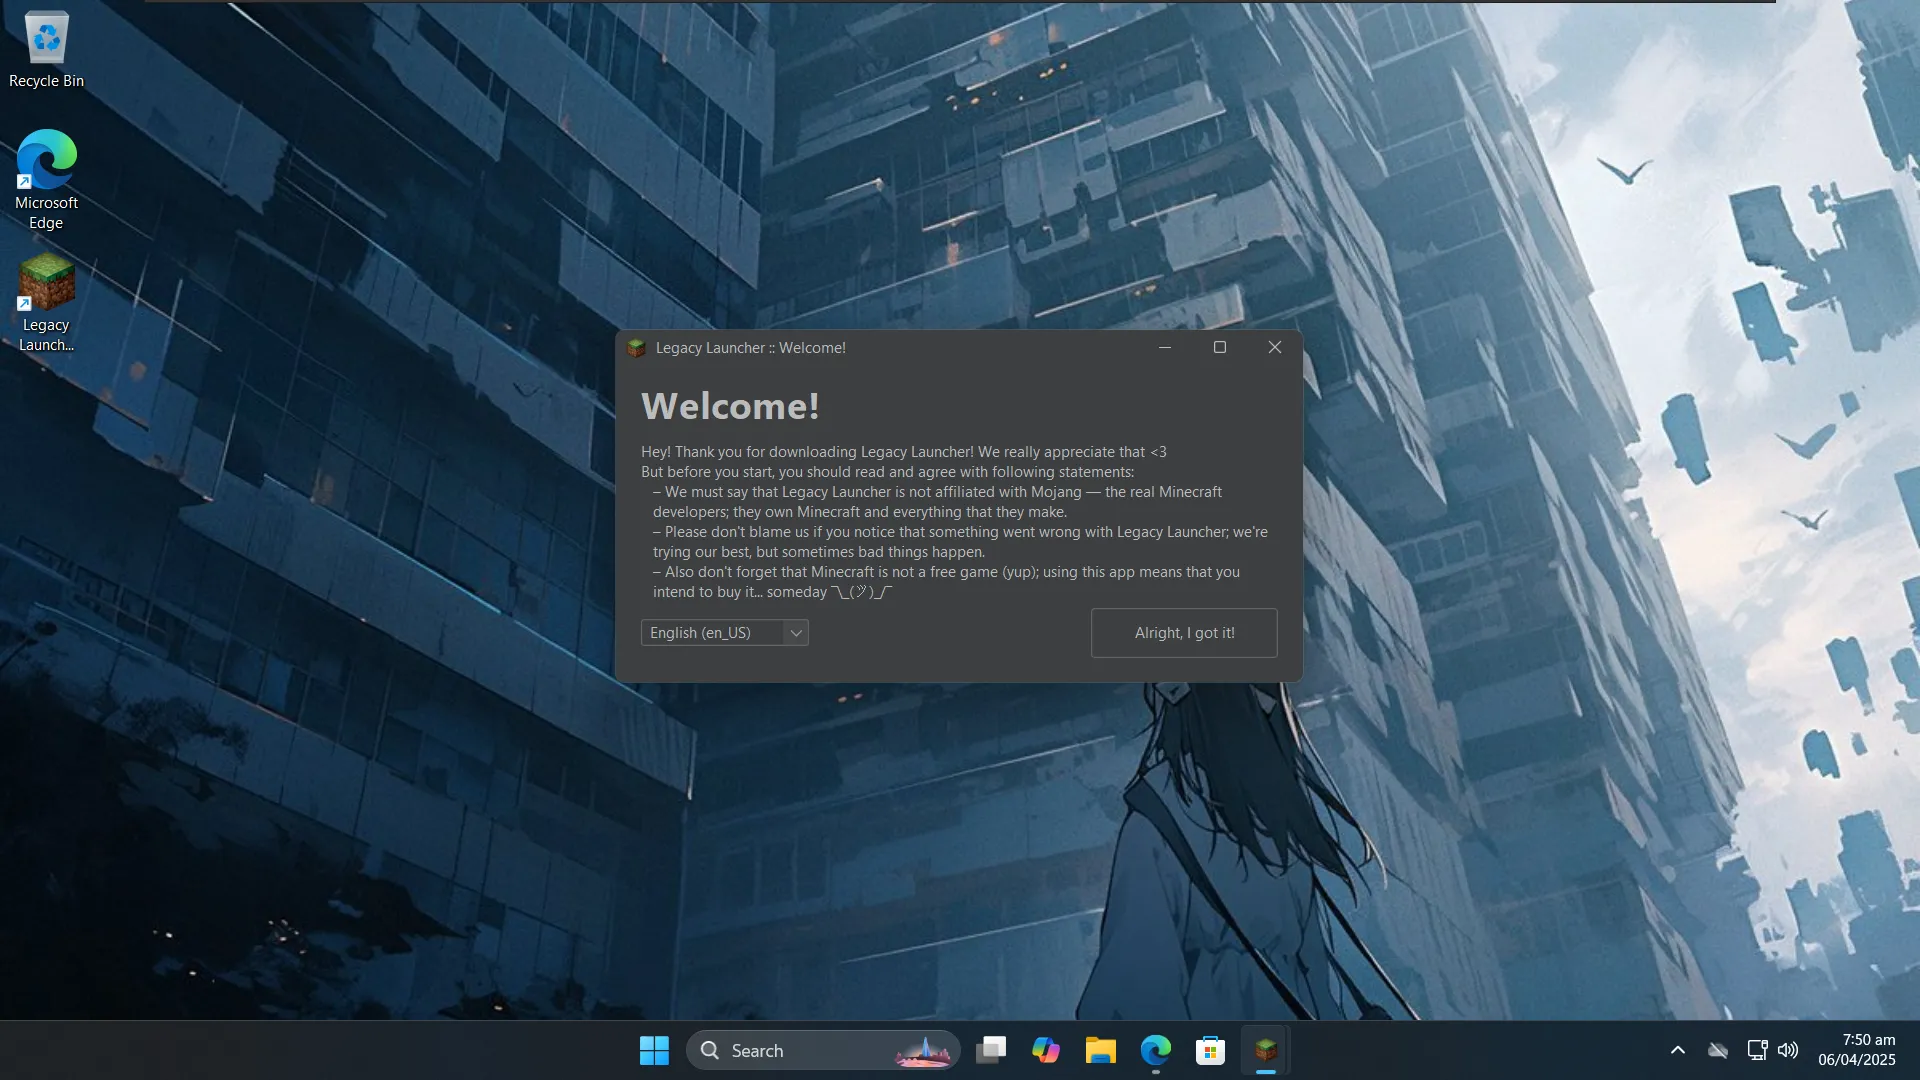Open Edge browser from the taskbar
Viewport: 1920px width, 1080px height.
(x=1156, y=1050)
